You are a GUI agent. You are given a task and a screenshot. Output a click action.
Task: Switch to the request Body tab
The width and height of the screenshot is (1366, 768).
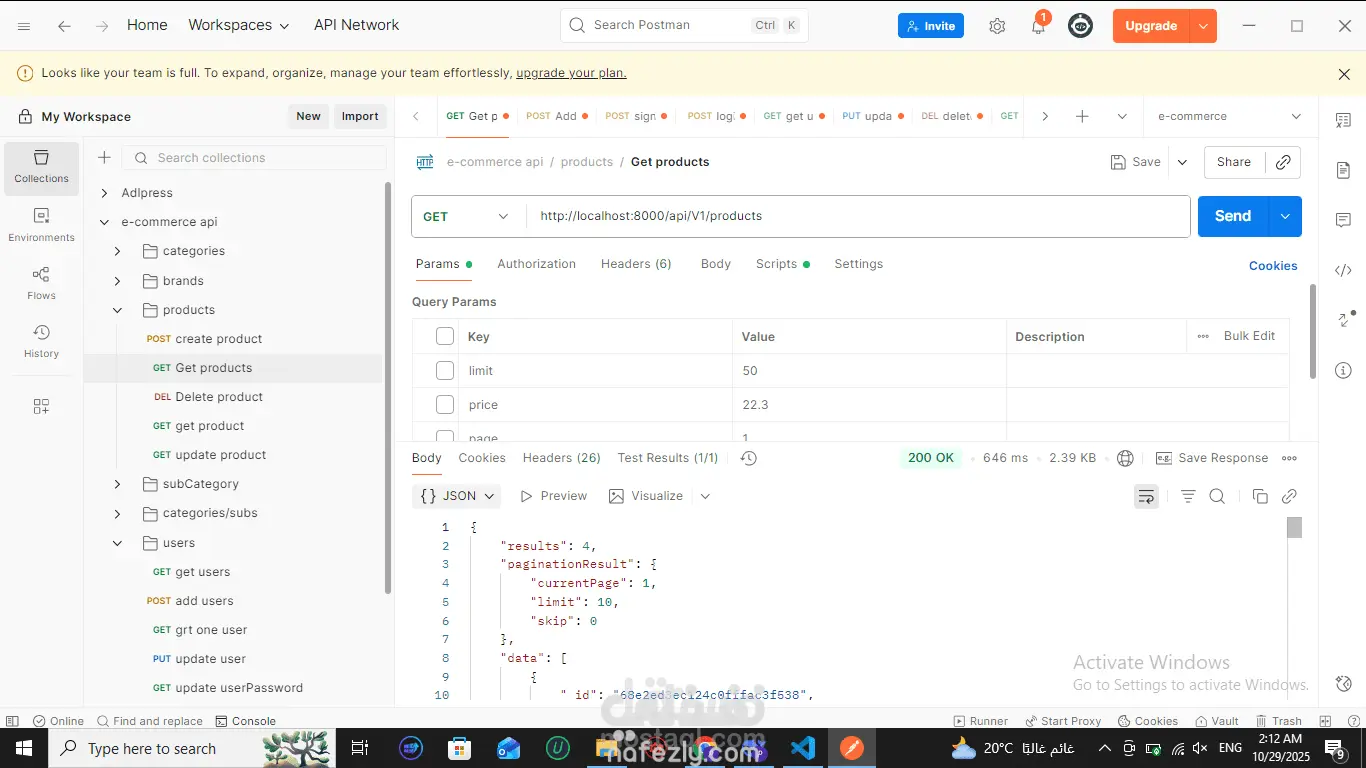(x=716, y=264)
